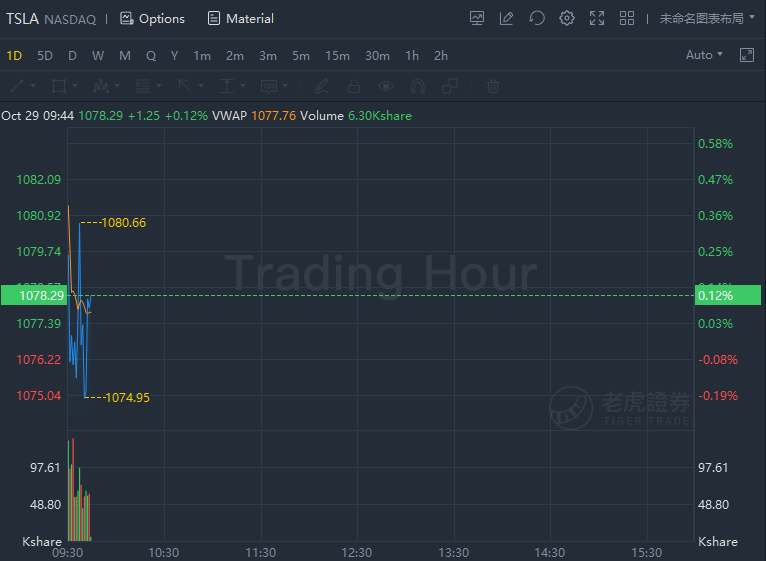Viewport: 766px width, 561px height.
Task: Open the Auto scale dropdown
Action: point(704,55)
